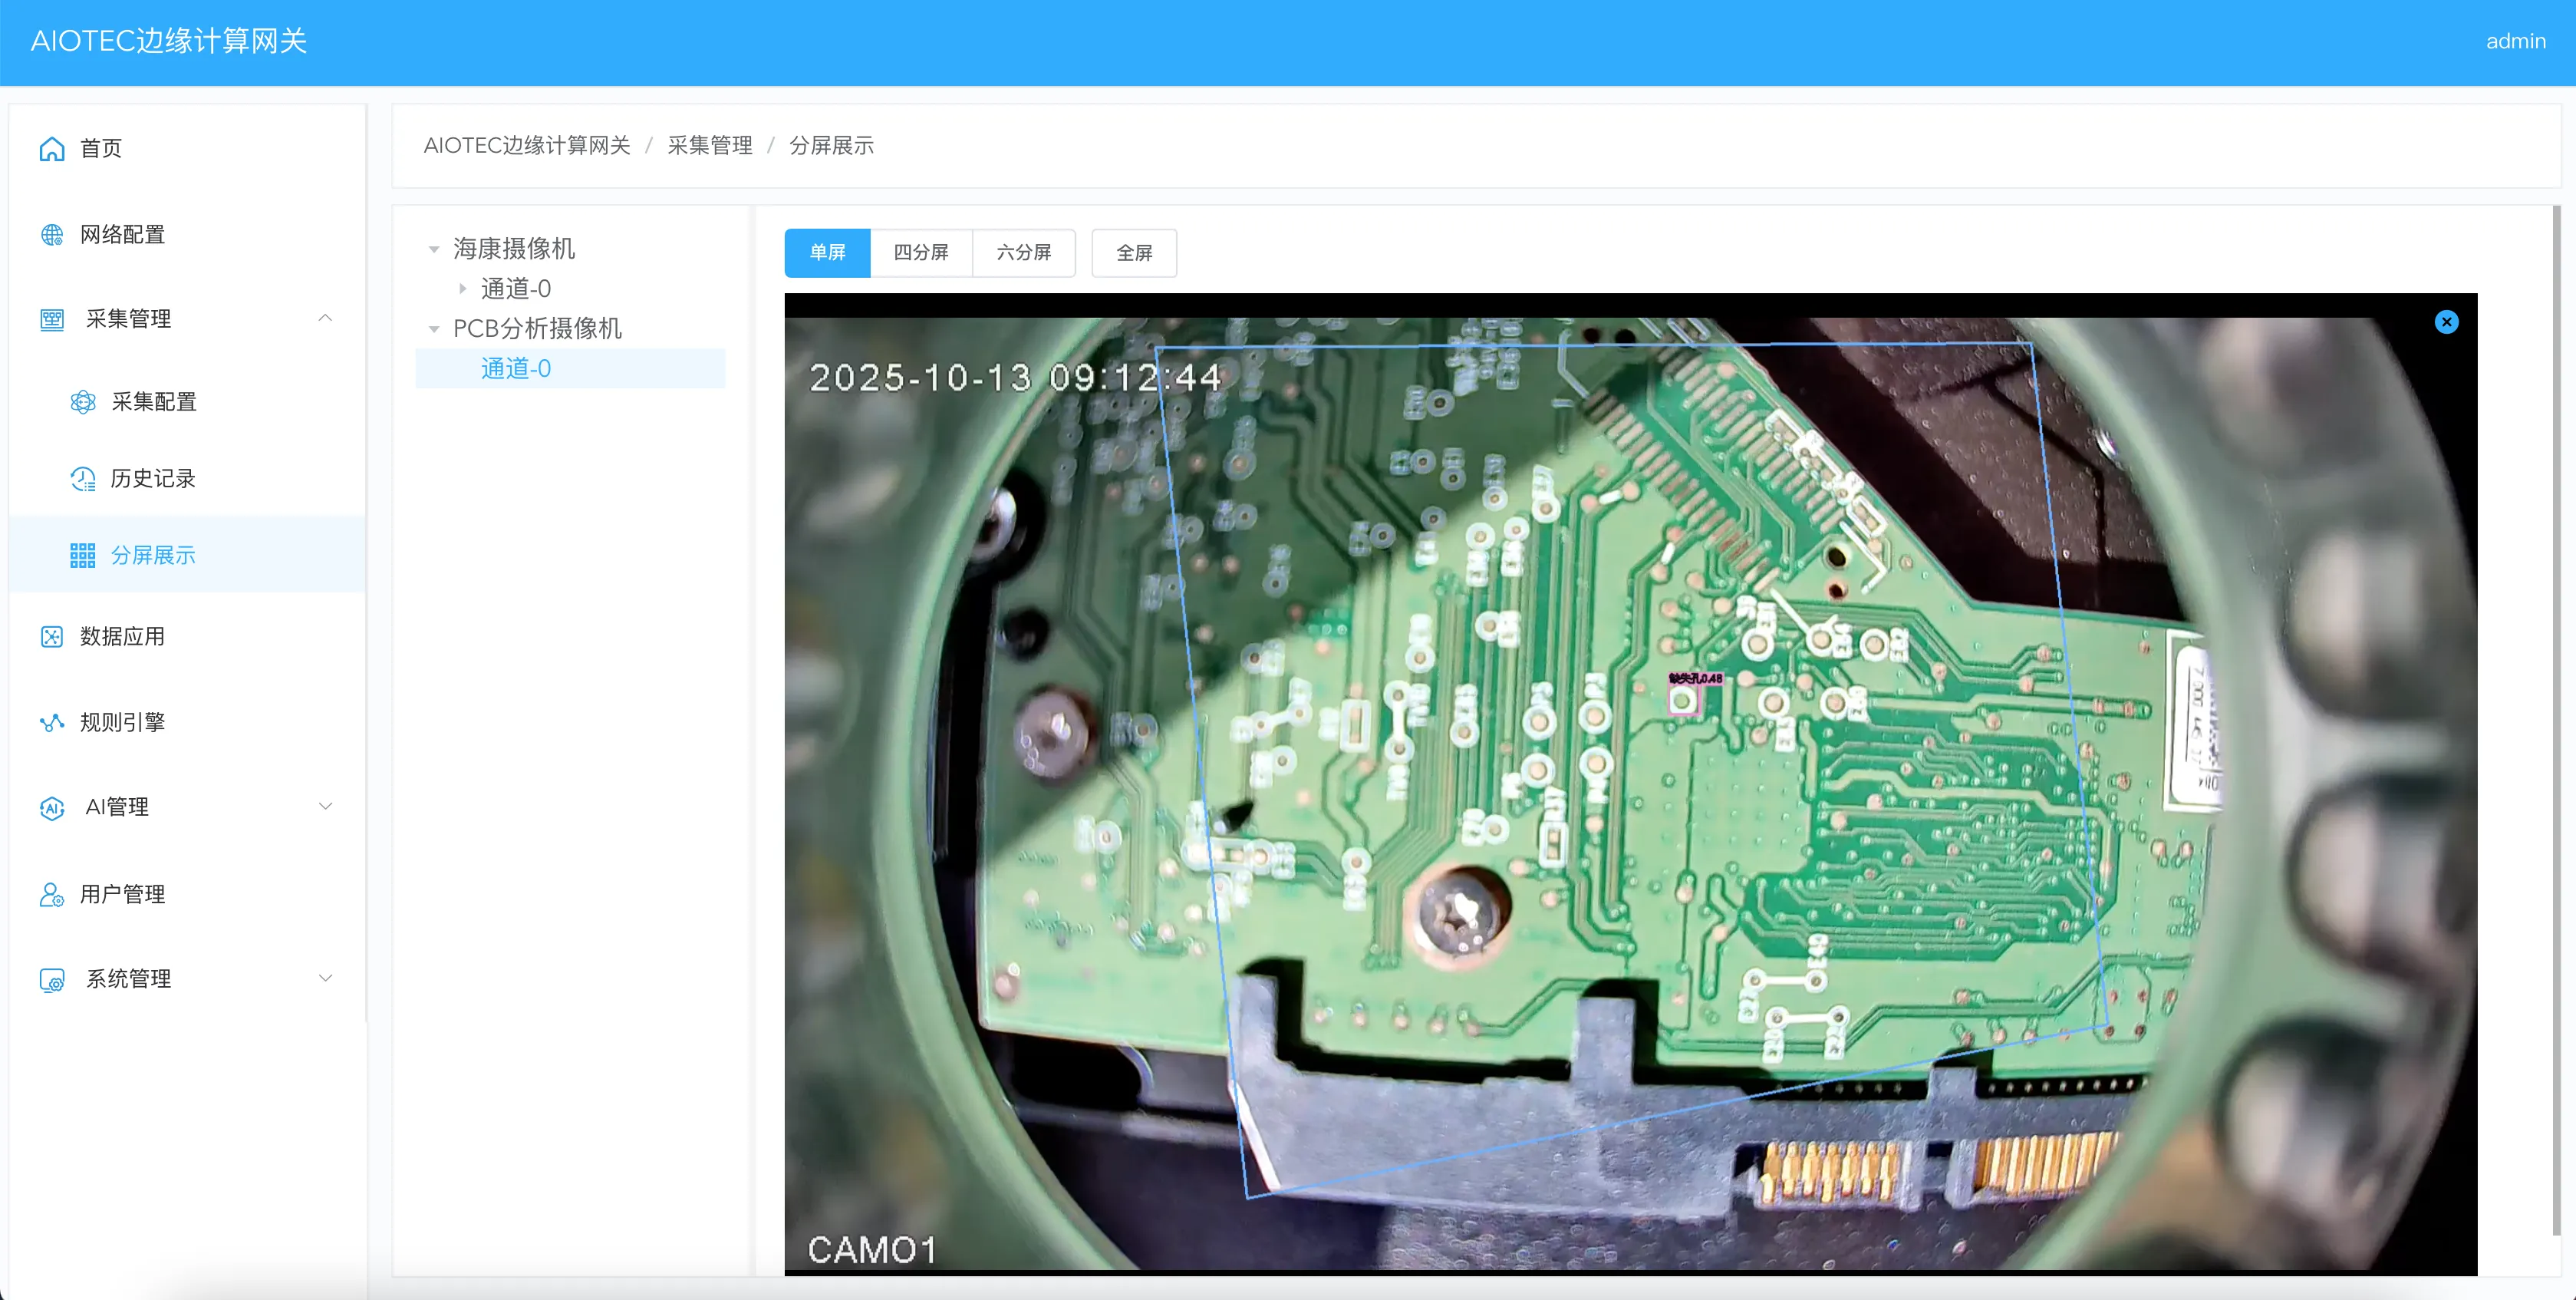Collapse the PCB分析摄像机 tree node
The width and height of the screenshot is (2576, 1300).
pos(434,329)
